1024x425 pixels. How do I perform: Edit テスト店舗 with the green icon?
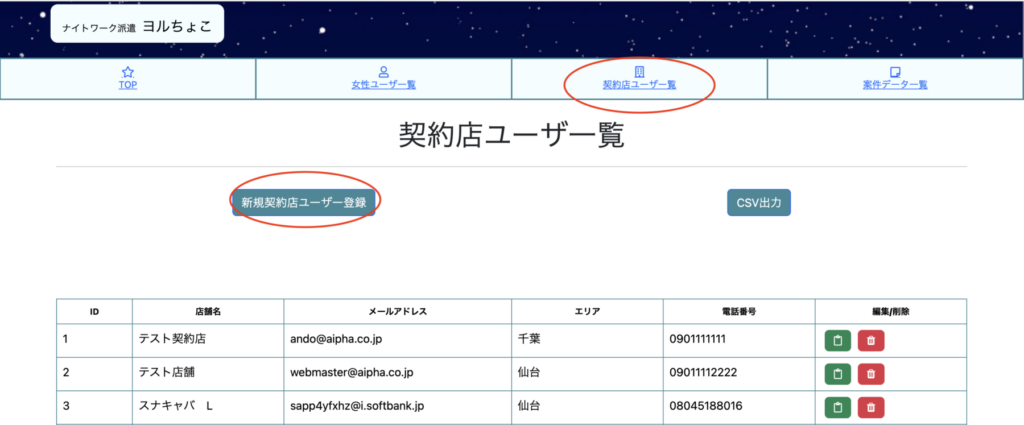pos(838,374)
